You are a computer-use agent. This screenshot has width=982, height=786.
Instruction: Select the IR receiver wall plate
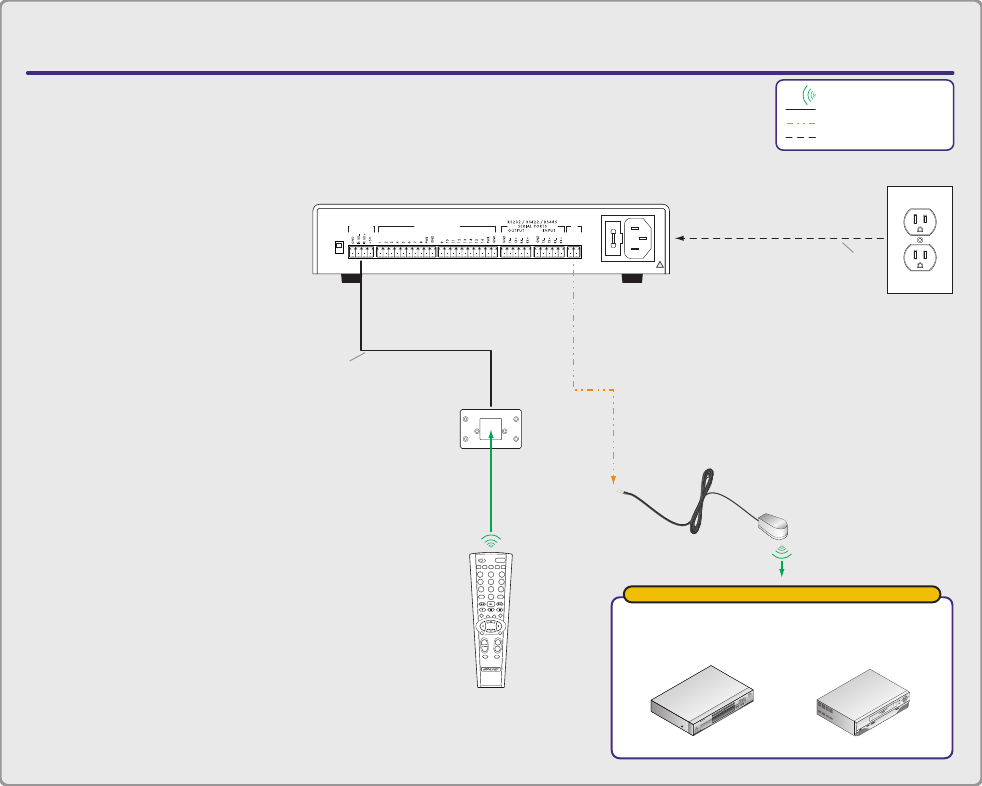tap(491, 429)
